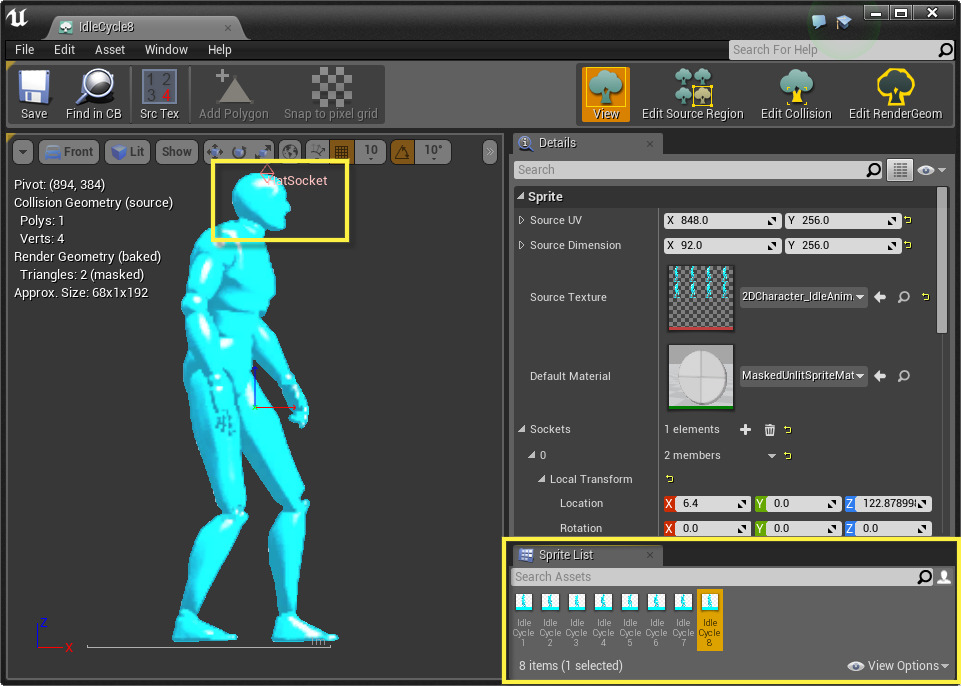Open the Asset menu

pyautogui.click(x=110, y=50)
